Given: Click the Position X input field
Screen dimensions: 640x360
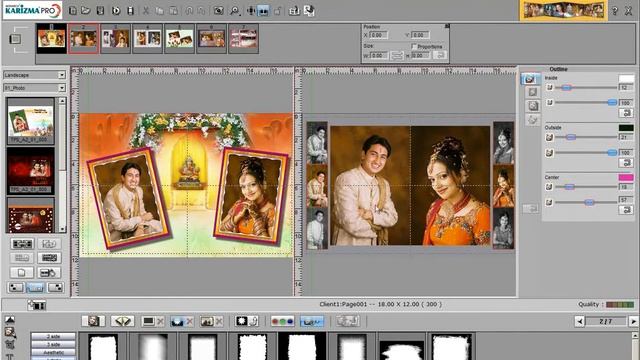Looking at the screenshot, I should [379, 35].
